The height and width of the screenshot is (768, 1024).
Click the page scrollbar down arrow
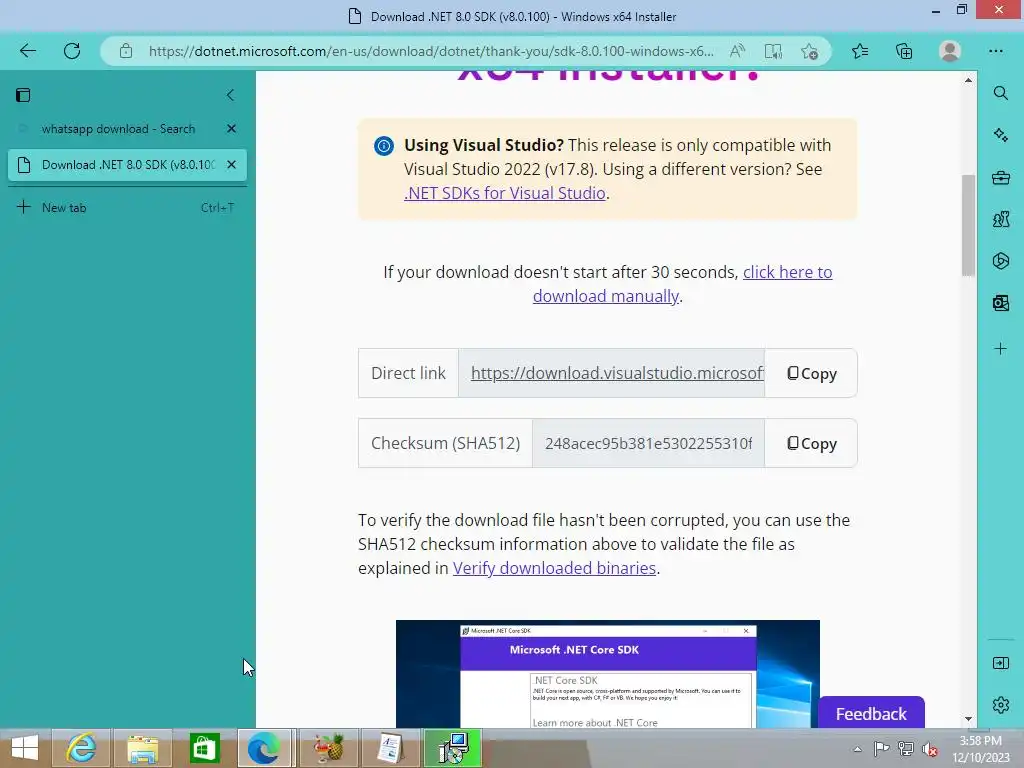point(968,719)
